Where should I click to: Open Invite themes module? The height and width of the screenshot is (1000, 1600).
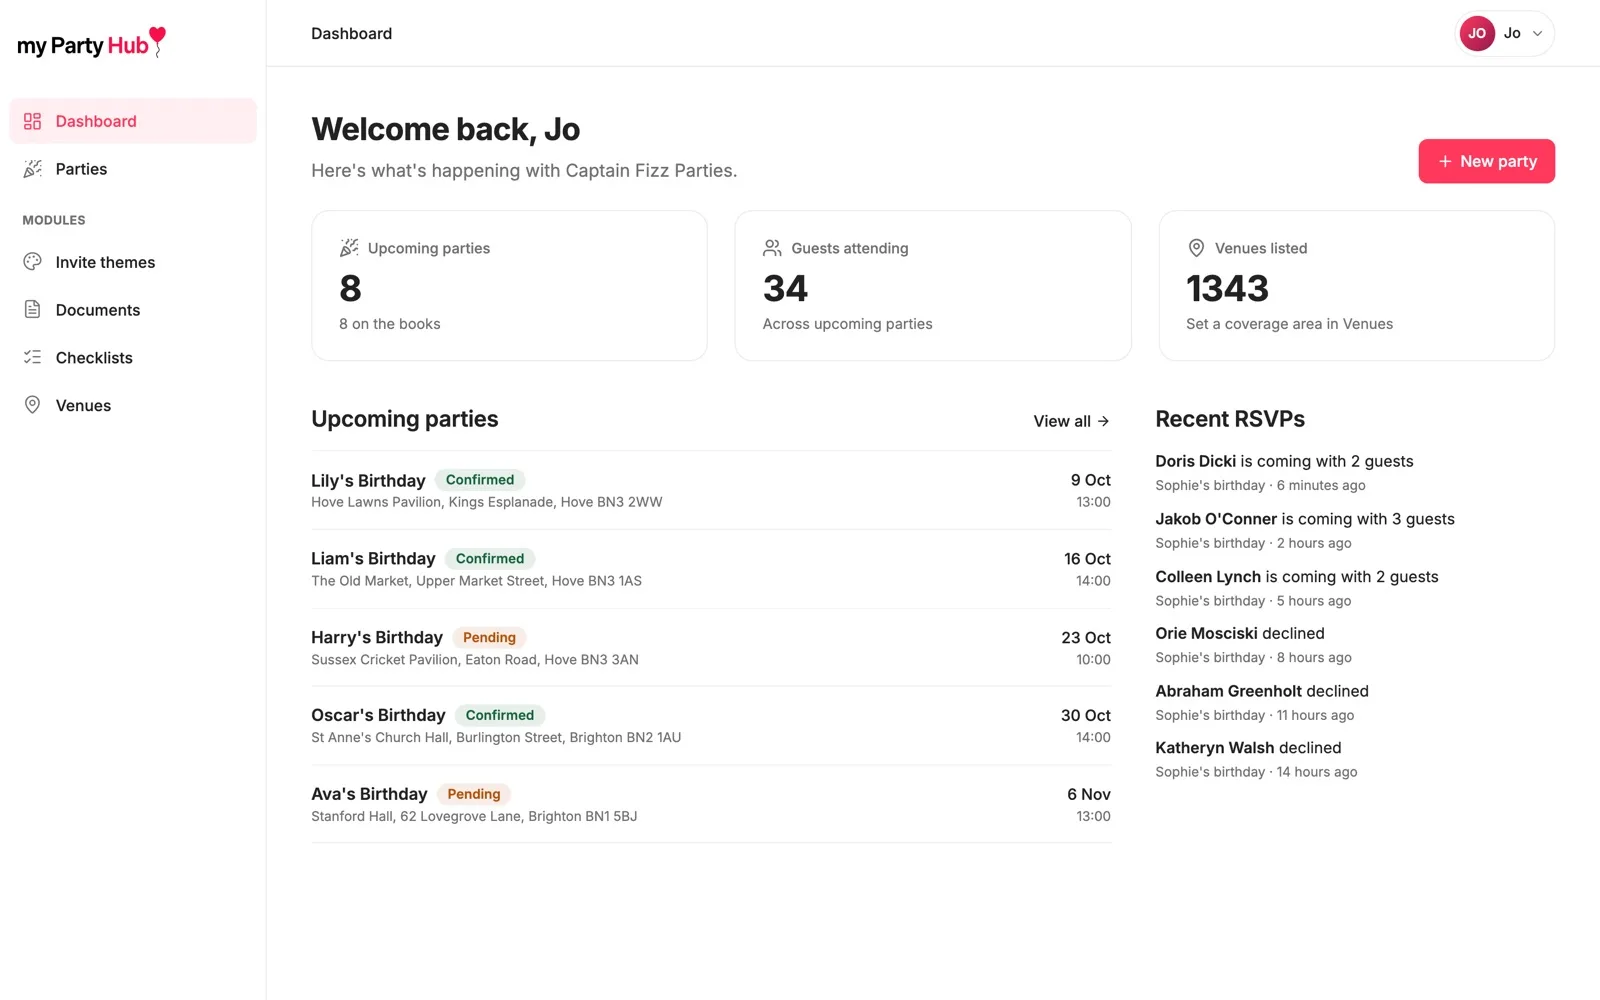[133, 262]
